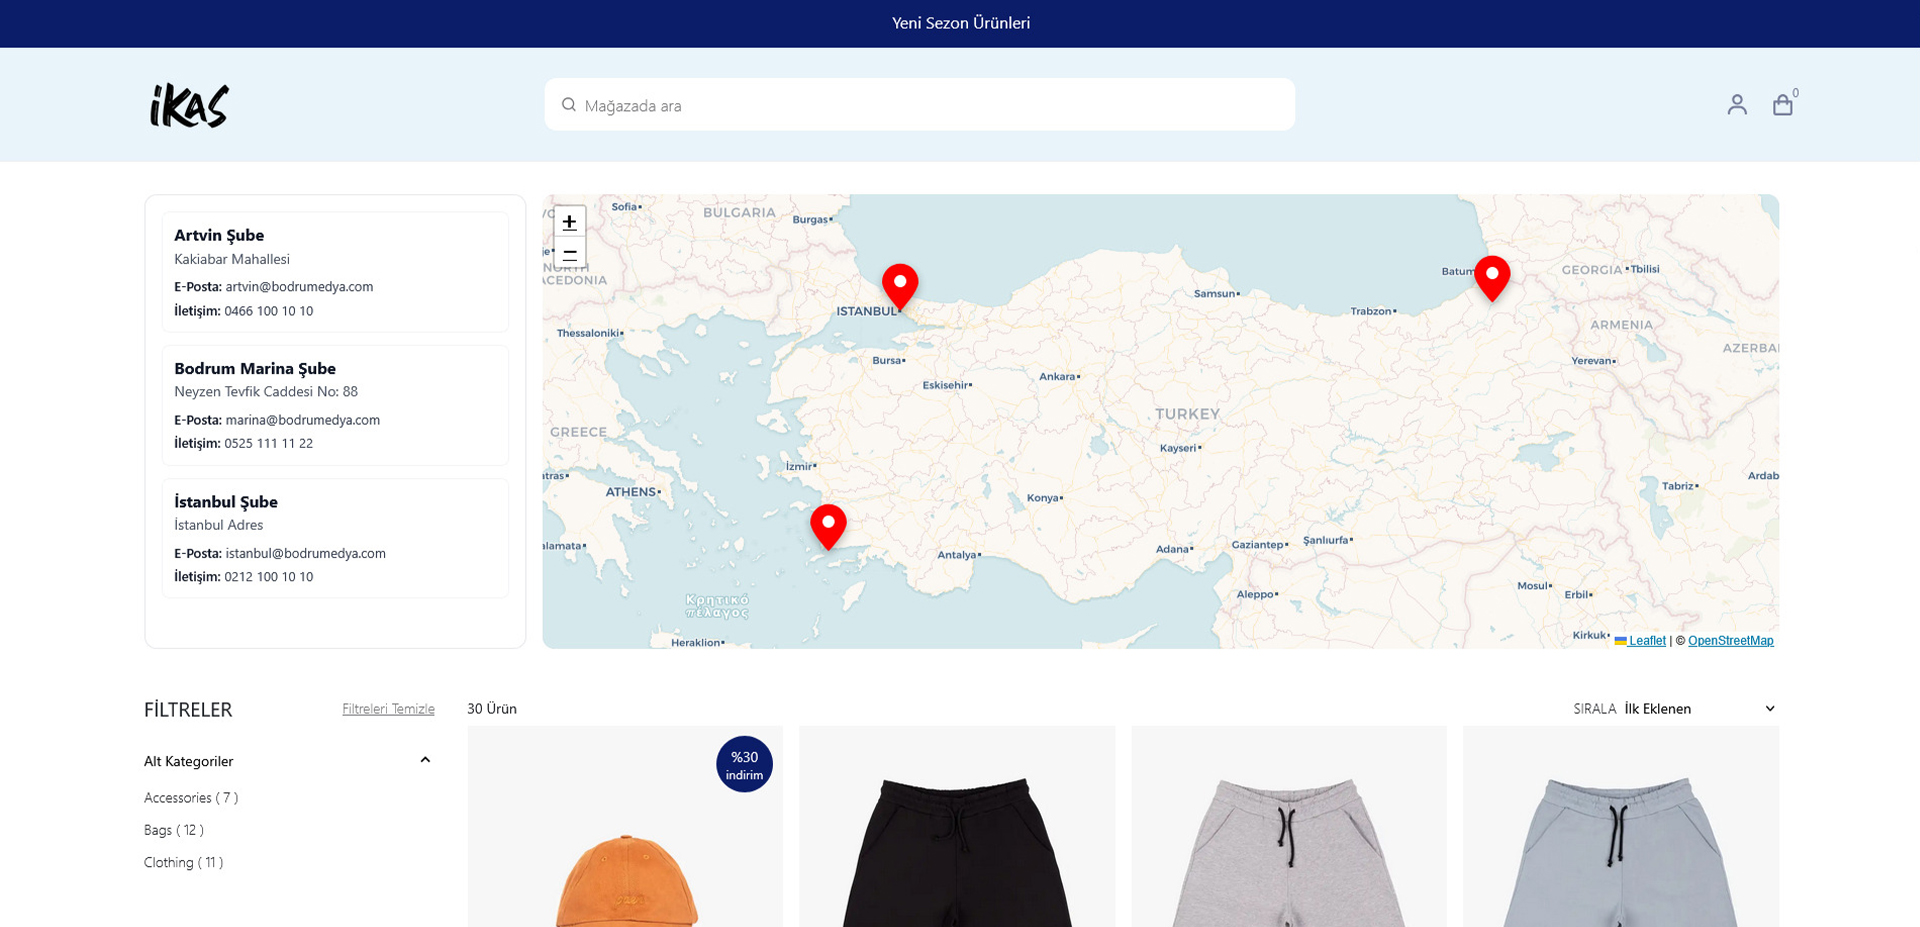Open the OpenStreetMap attribution link
Viewport: 1920px width, 927px height.
(x=1730, y=641)
